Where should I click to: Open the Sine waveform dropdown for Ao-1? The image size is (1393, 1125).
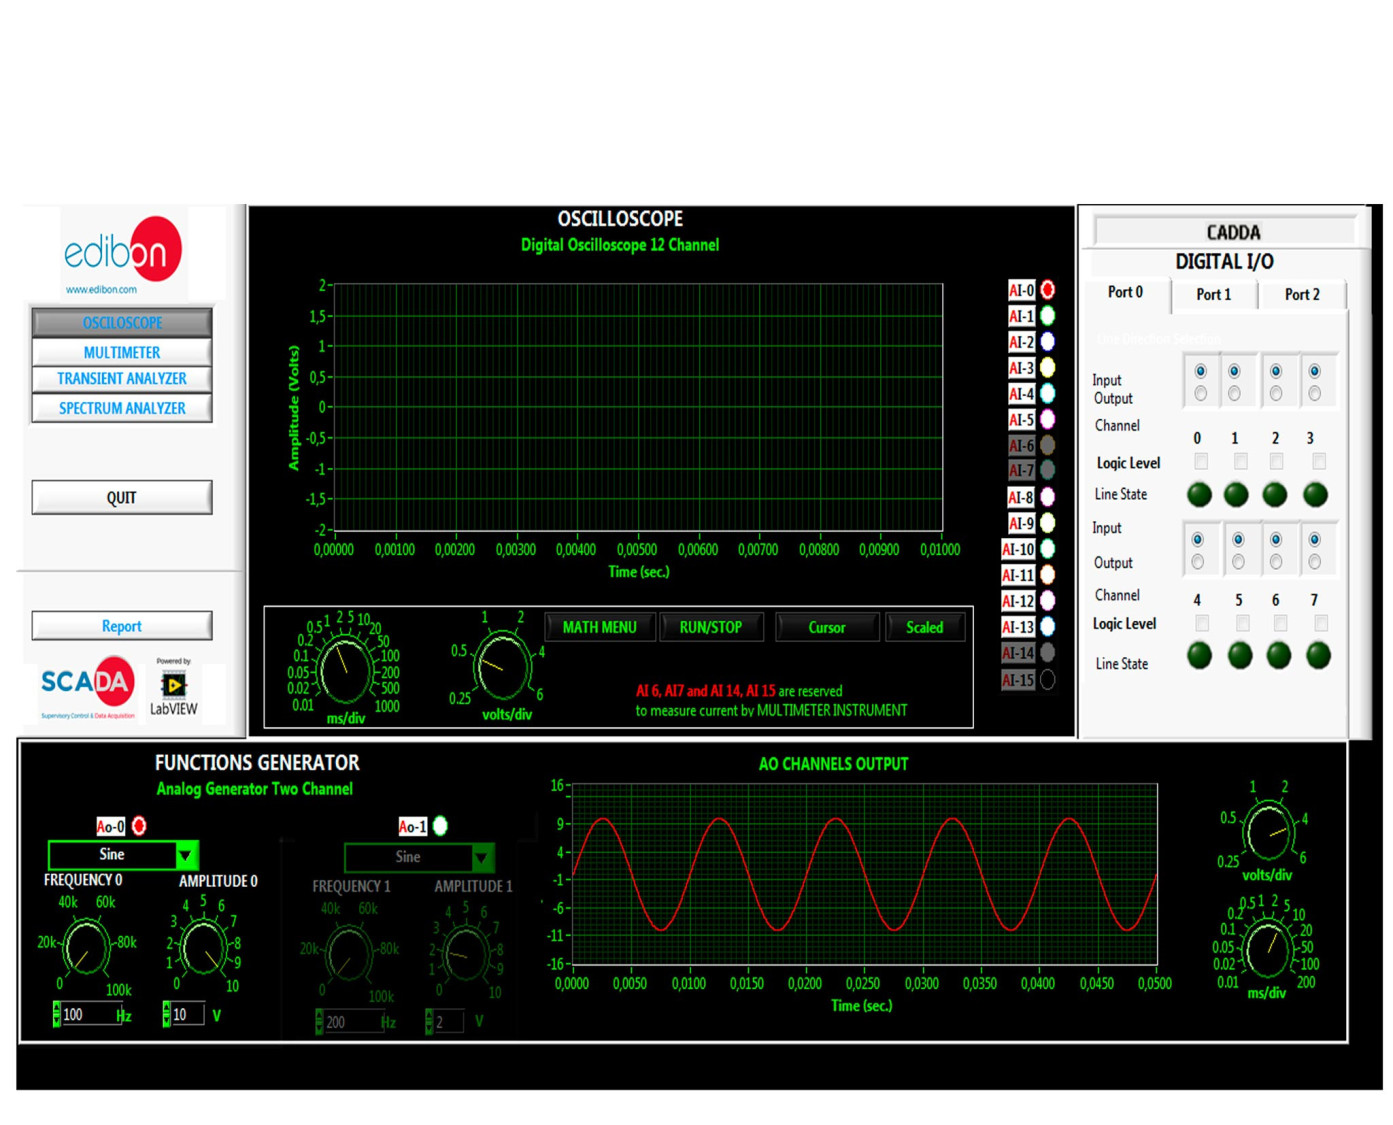(x=483, y=857)
